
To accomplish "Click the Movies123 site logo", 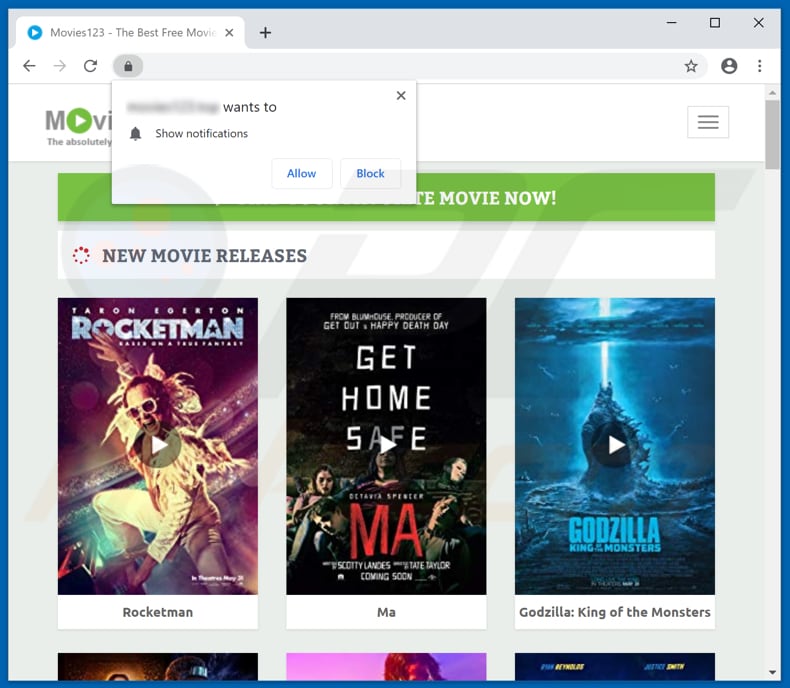I will [x=78, y=127].
